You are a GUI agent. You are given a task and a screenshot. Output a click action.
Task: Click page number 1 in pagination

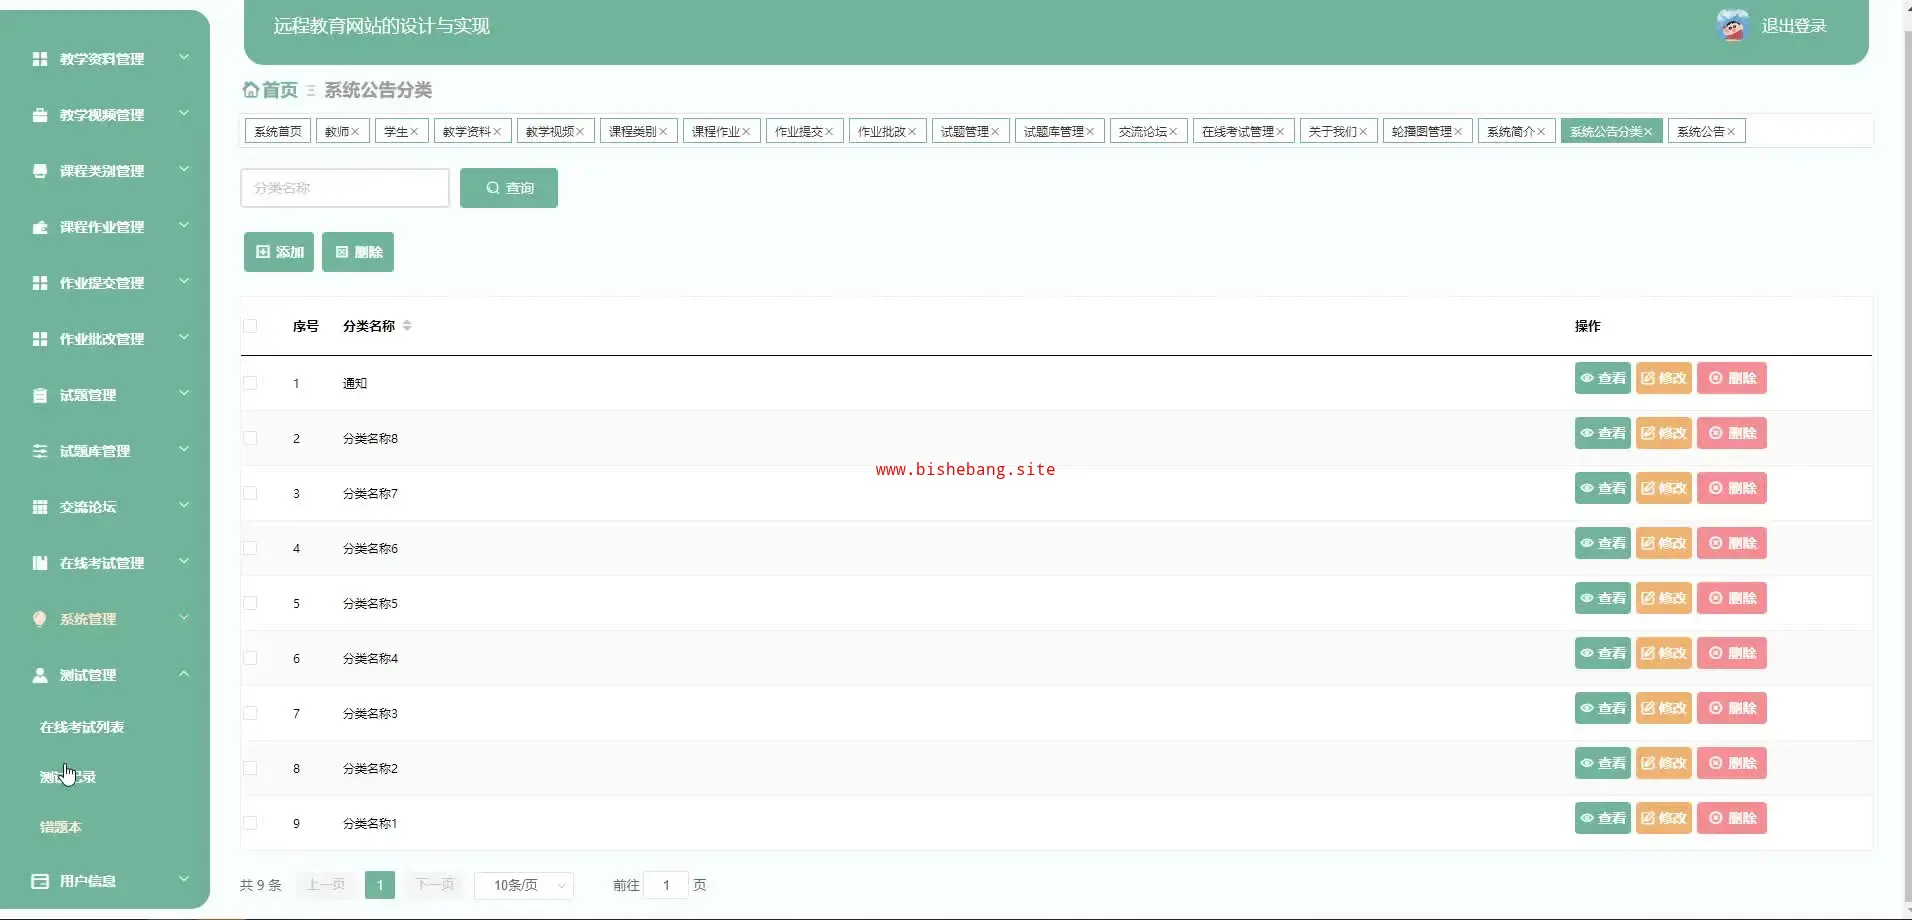(380, 885)
